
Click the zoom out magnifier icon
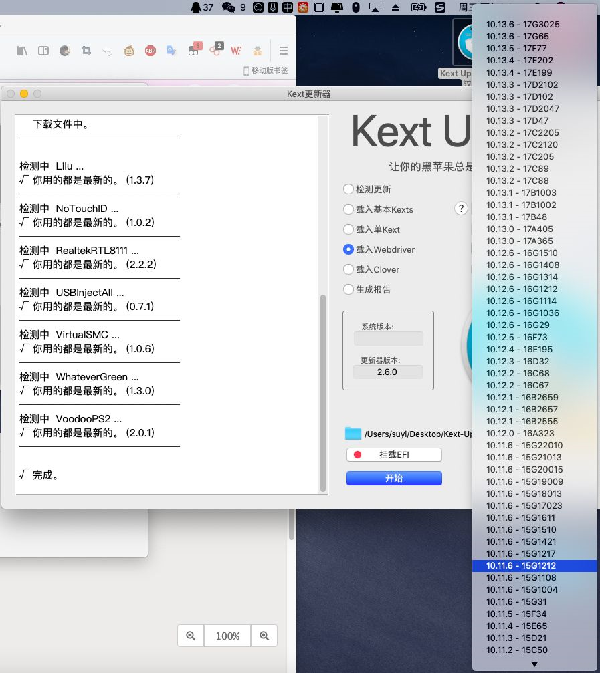coord(189,636)
